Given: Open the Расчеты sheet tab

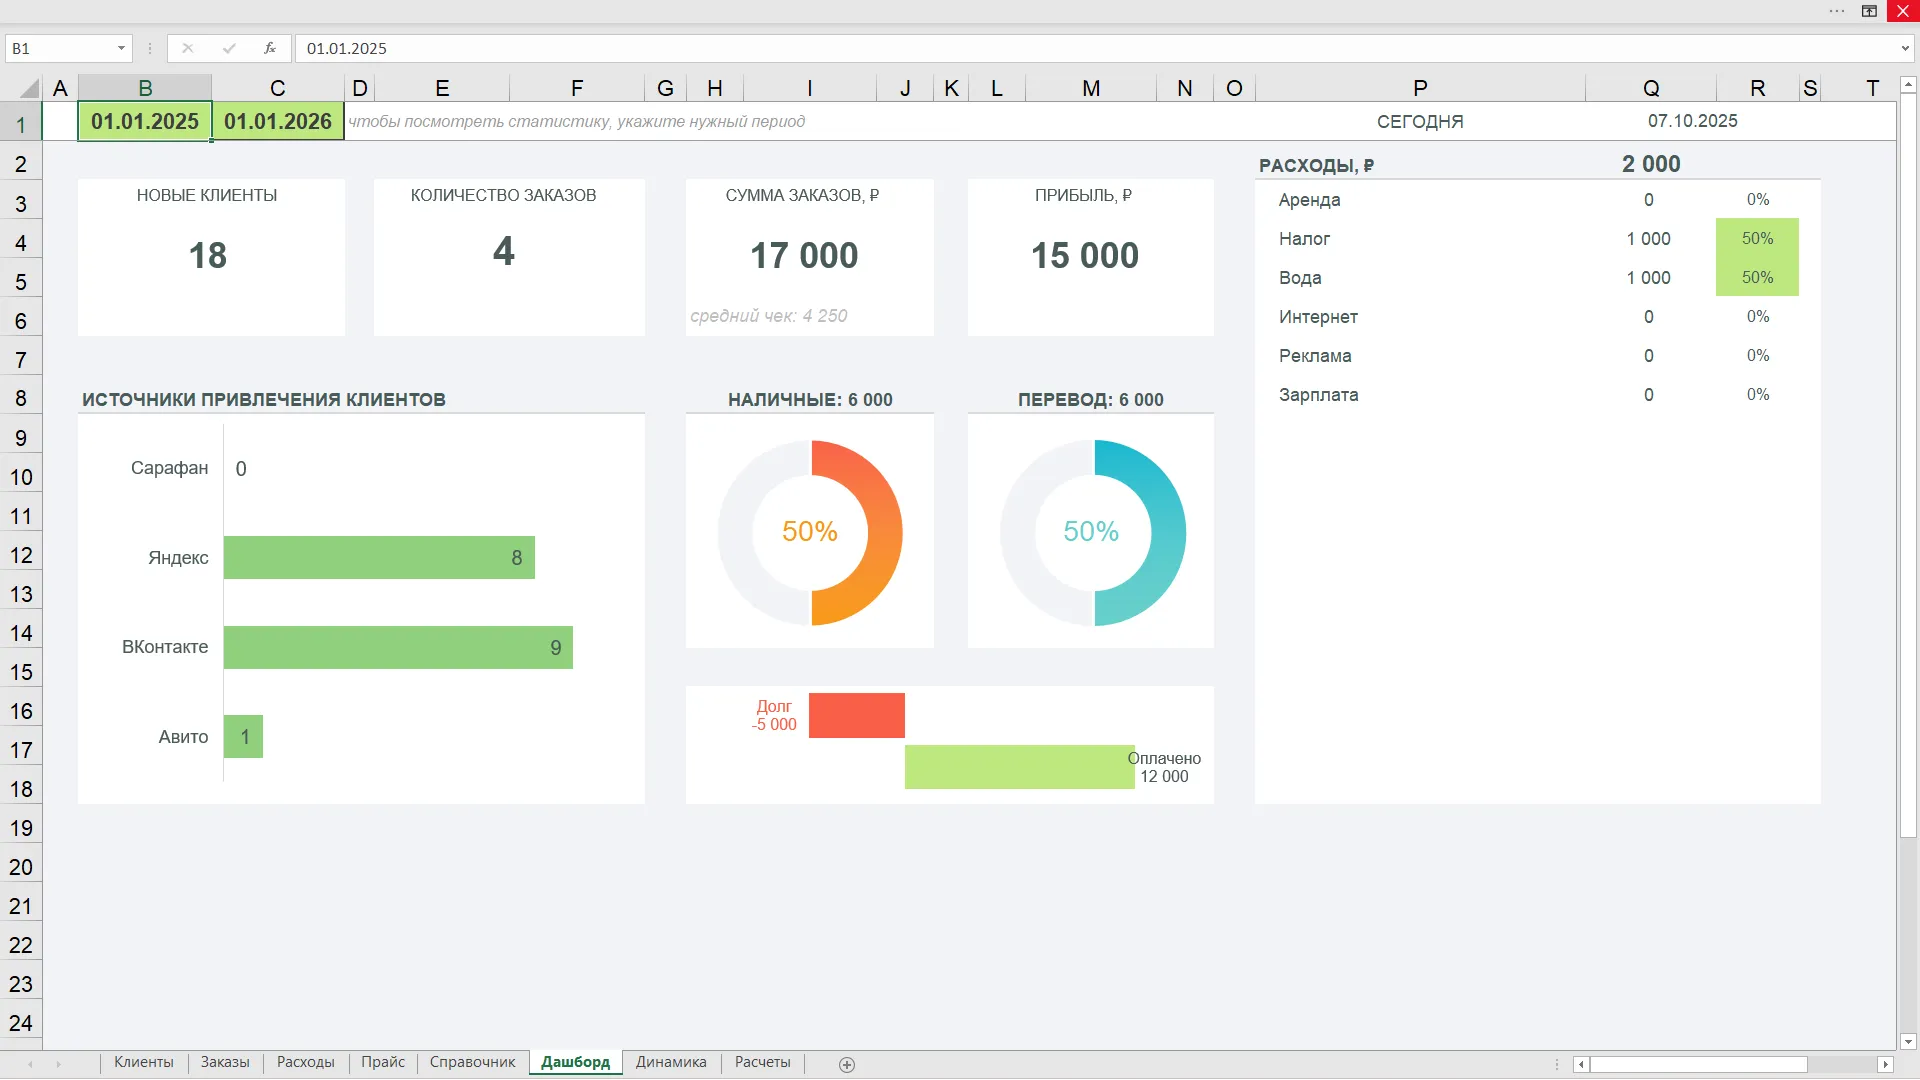Looking at the screenshot, I should (762, 1062).
